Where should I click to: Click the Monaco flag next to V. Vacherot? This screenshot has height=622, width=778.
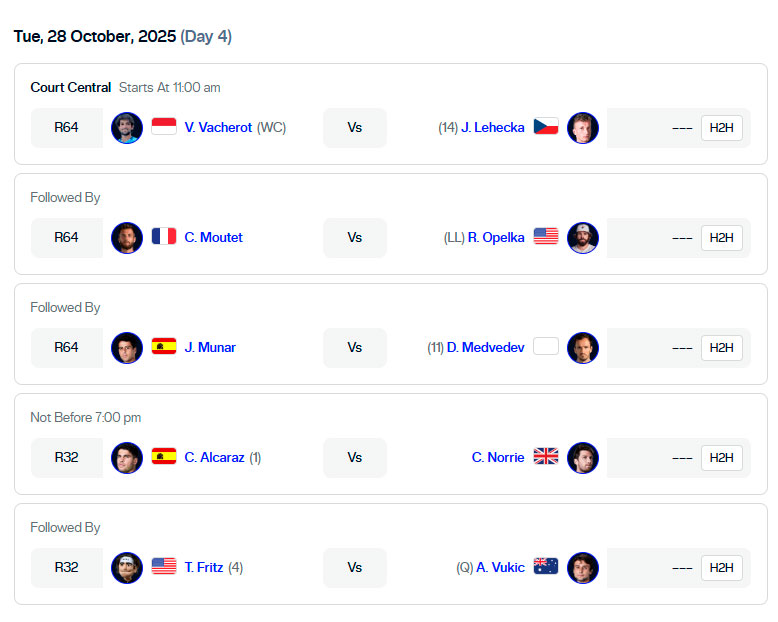point(164,127)
